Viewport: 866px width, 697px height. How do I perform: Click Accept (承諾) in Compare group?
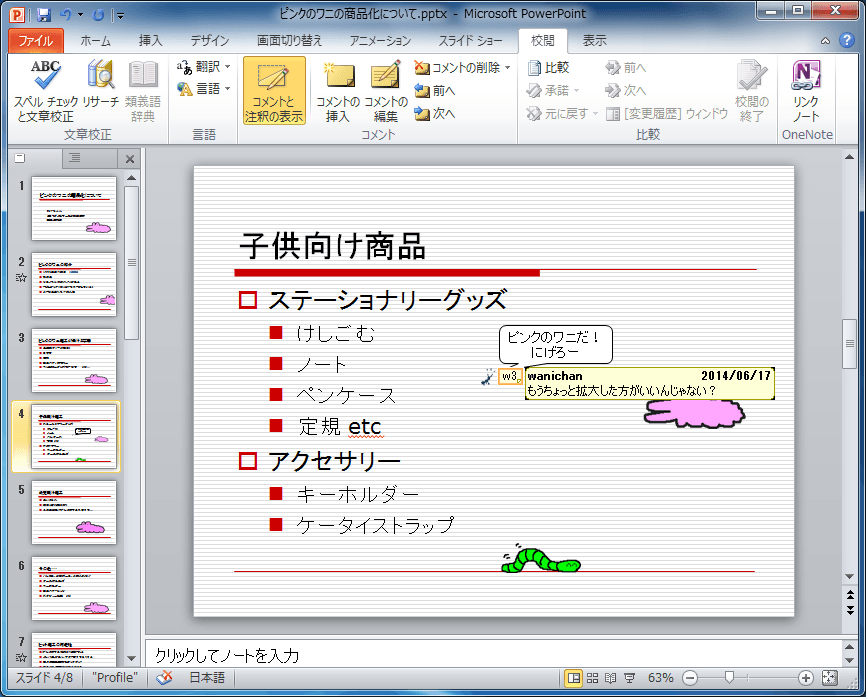pyautogui.click(x=552, y=90)
